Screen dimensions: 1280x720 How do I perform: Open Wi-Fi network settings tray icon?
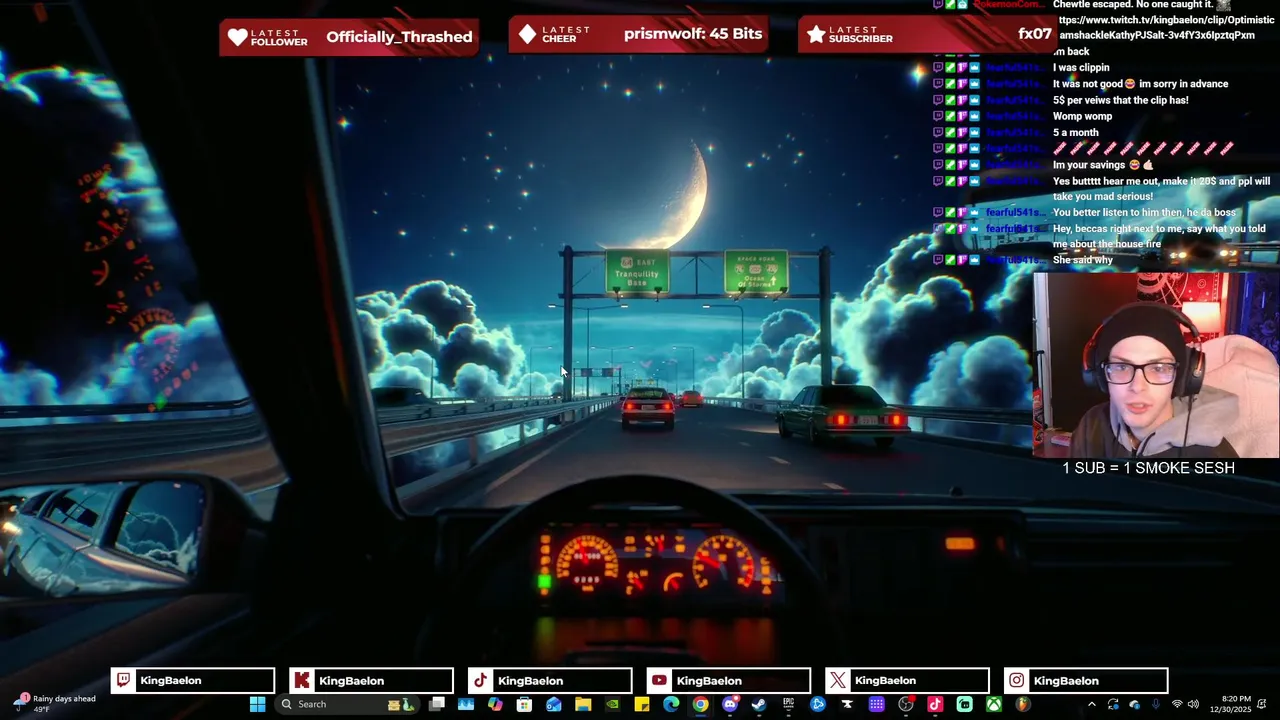[1177, 704]
